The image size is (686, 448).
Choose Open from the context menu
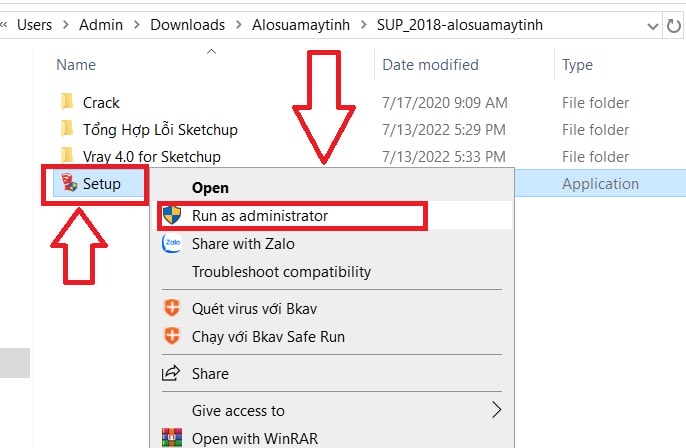coord(210,188)
